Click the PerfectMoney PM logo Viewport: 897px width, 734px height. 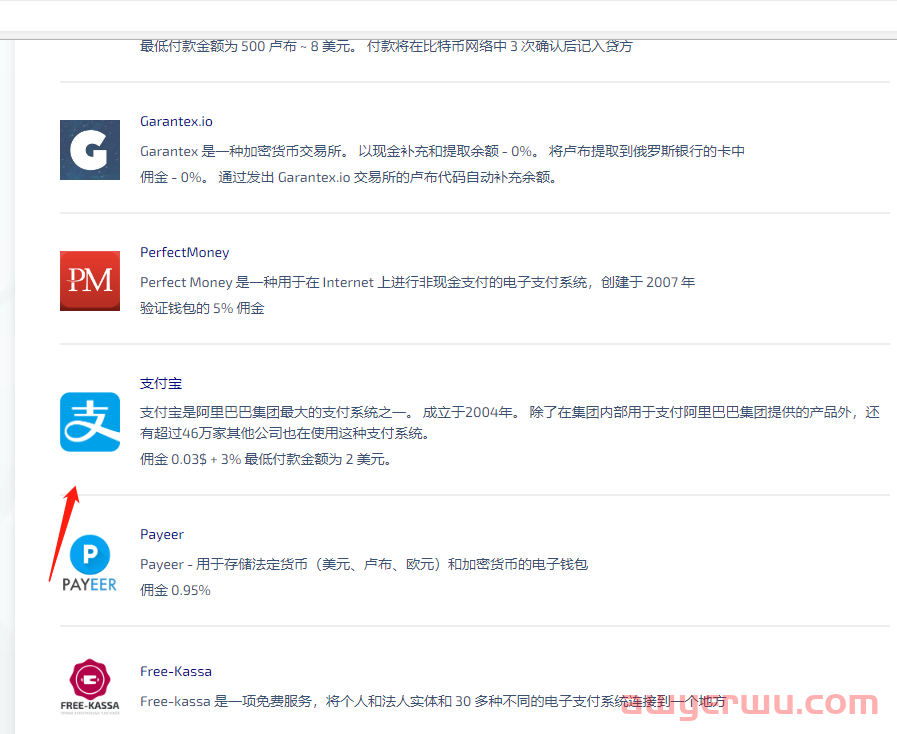[x=90, y=281]
